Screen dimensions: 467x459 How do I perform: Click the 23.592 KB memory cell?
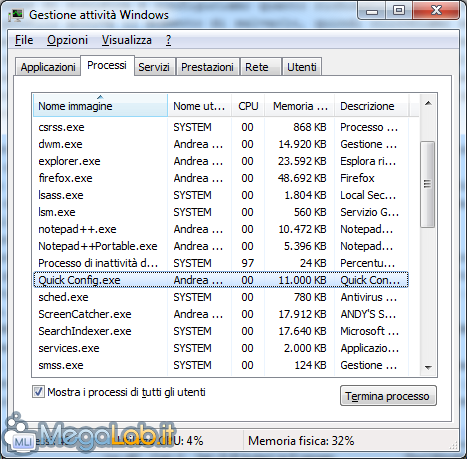click(x=302, y=161)
